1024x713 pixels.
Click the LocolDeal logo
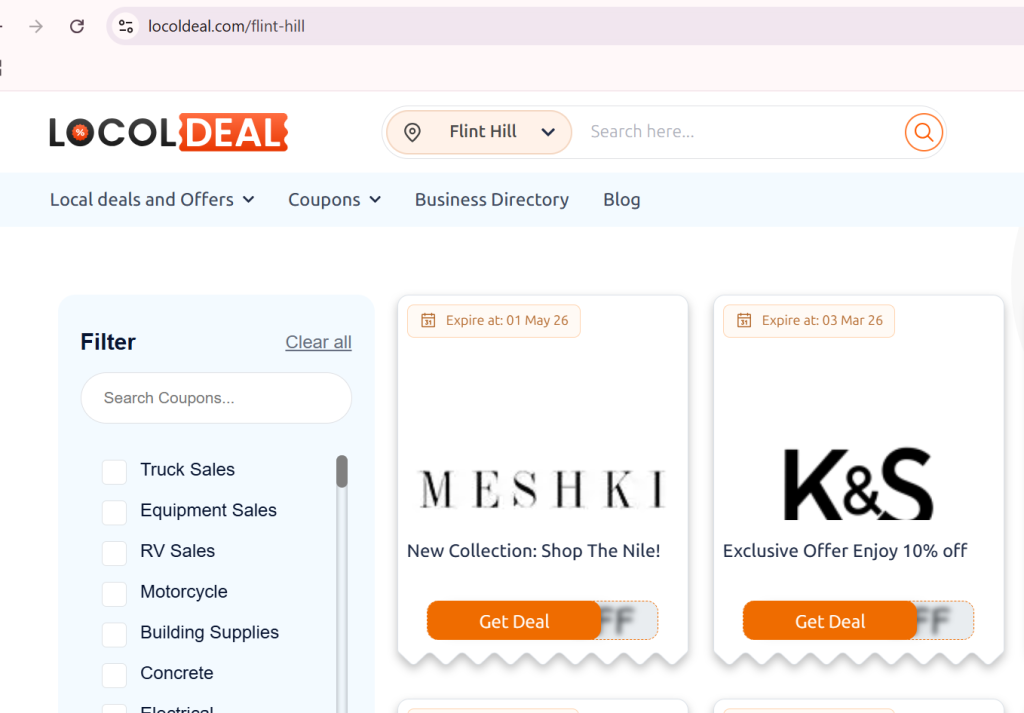point(168,132)
